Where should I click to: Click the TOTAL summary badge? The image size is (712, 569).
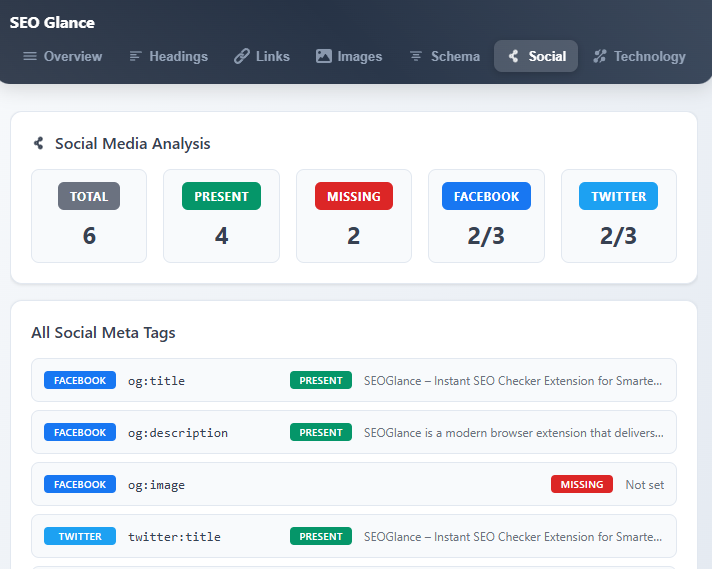(x=89, y=196)
